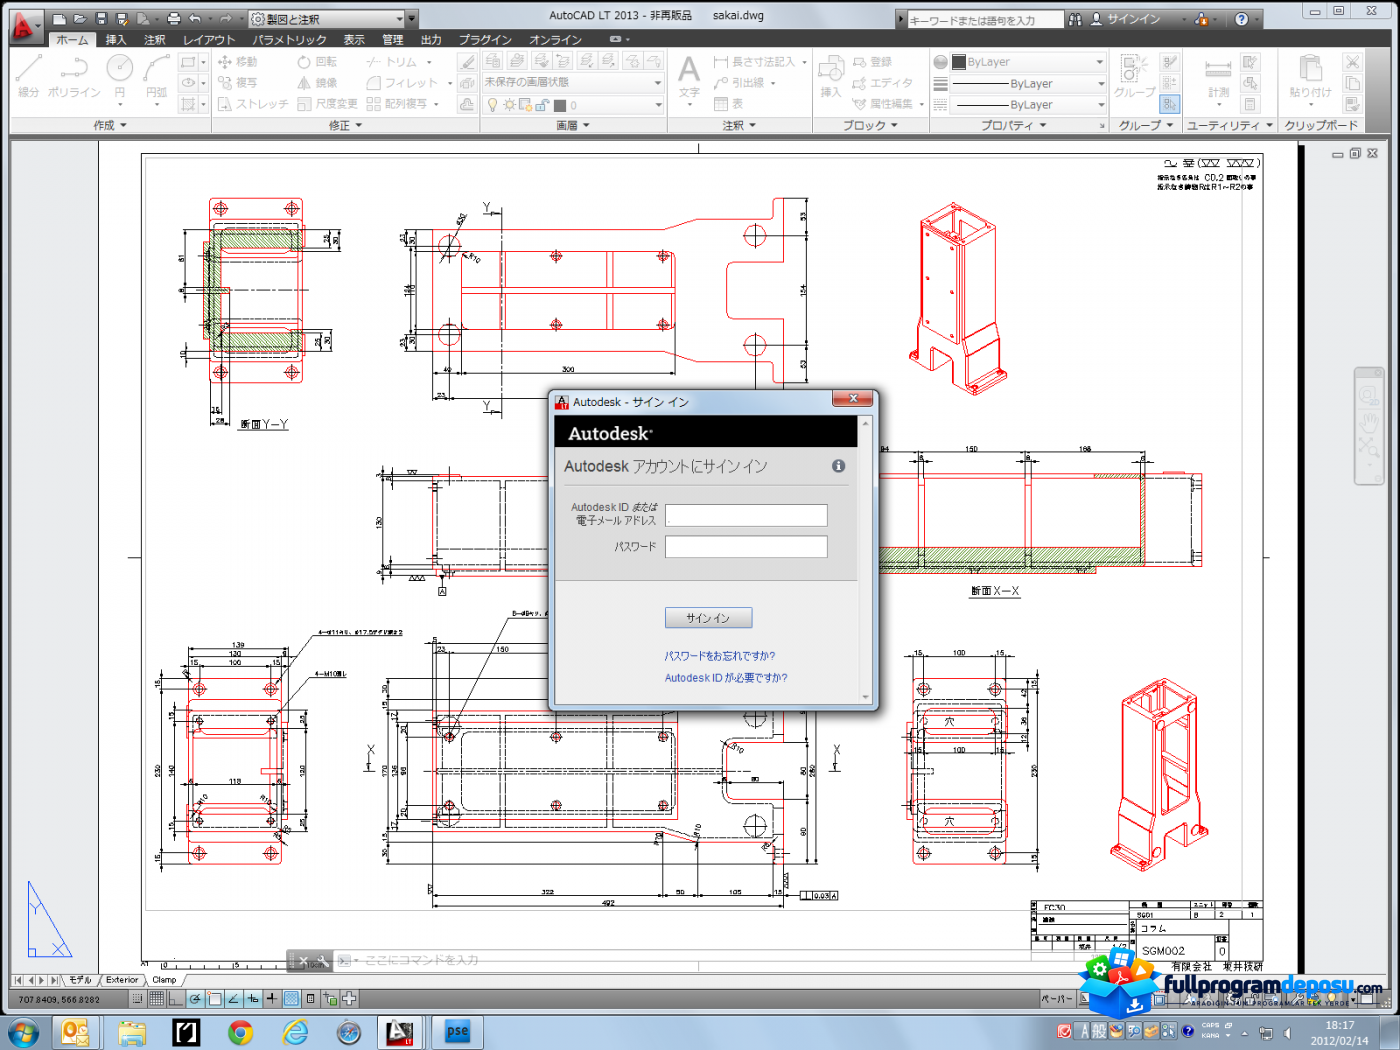Toggle polar tracking in status bar
This screenshot has width=1400, height=1050.
[195, 998]
